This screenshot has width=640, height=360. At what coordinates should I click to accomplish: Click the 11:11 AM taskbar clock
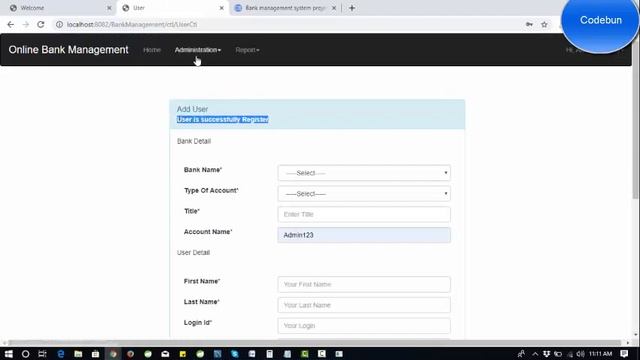pos(600,354)
